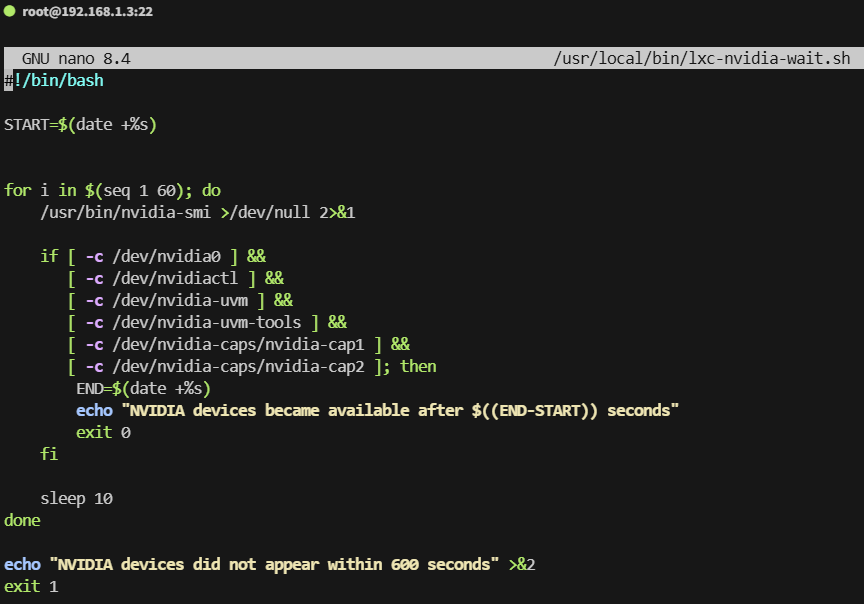This screenshot has width=864, height=604.
Task: Click the GNU nano 8.4 title text
Action: (x=76, y=58)
